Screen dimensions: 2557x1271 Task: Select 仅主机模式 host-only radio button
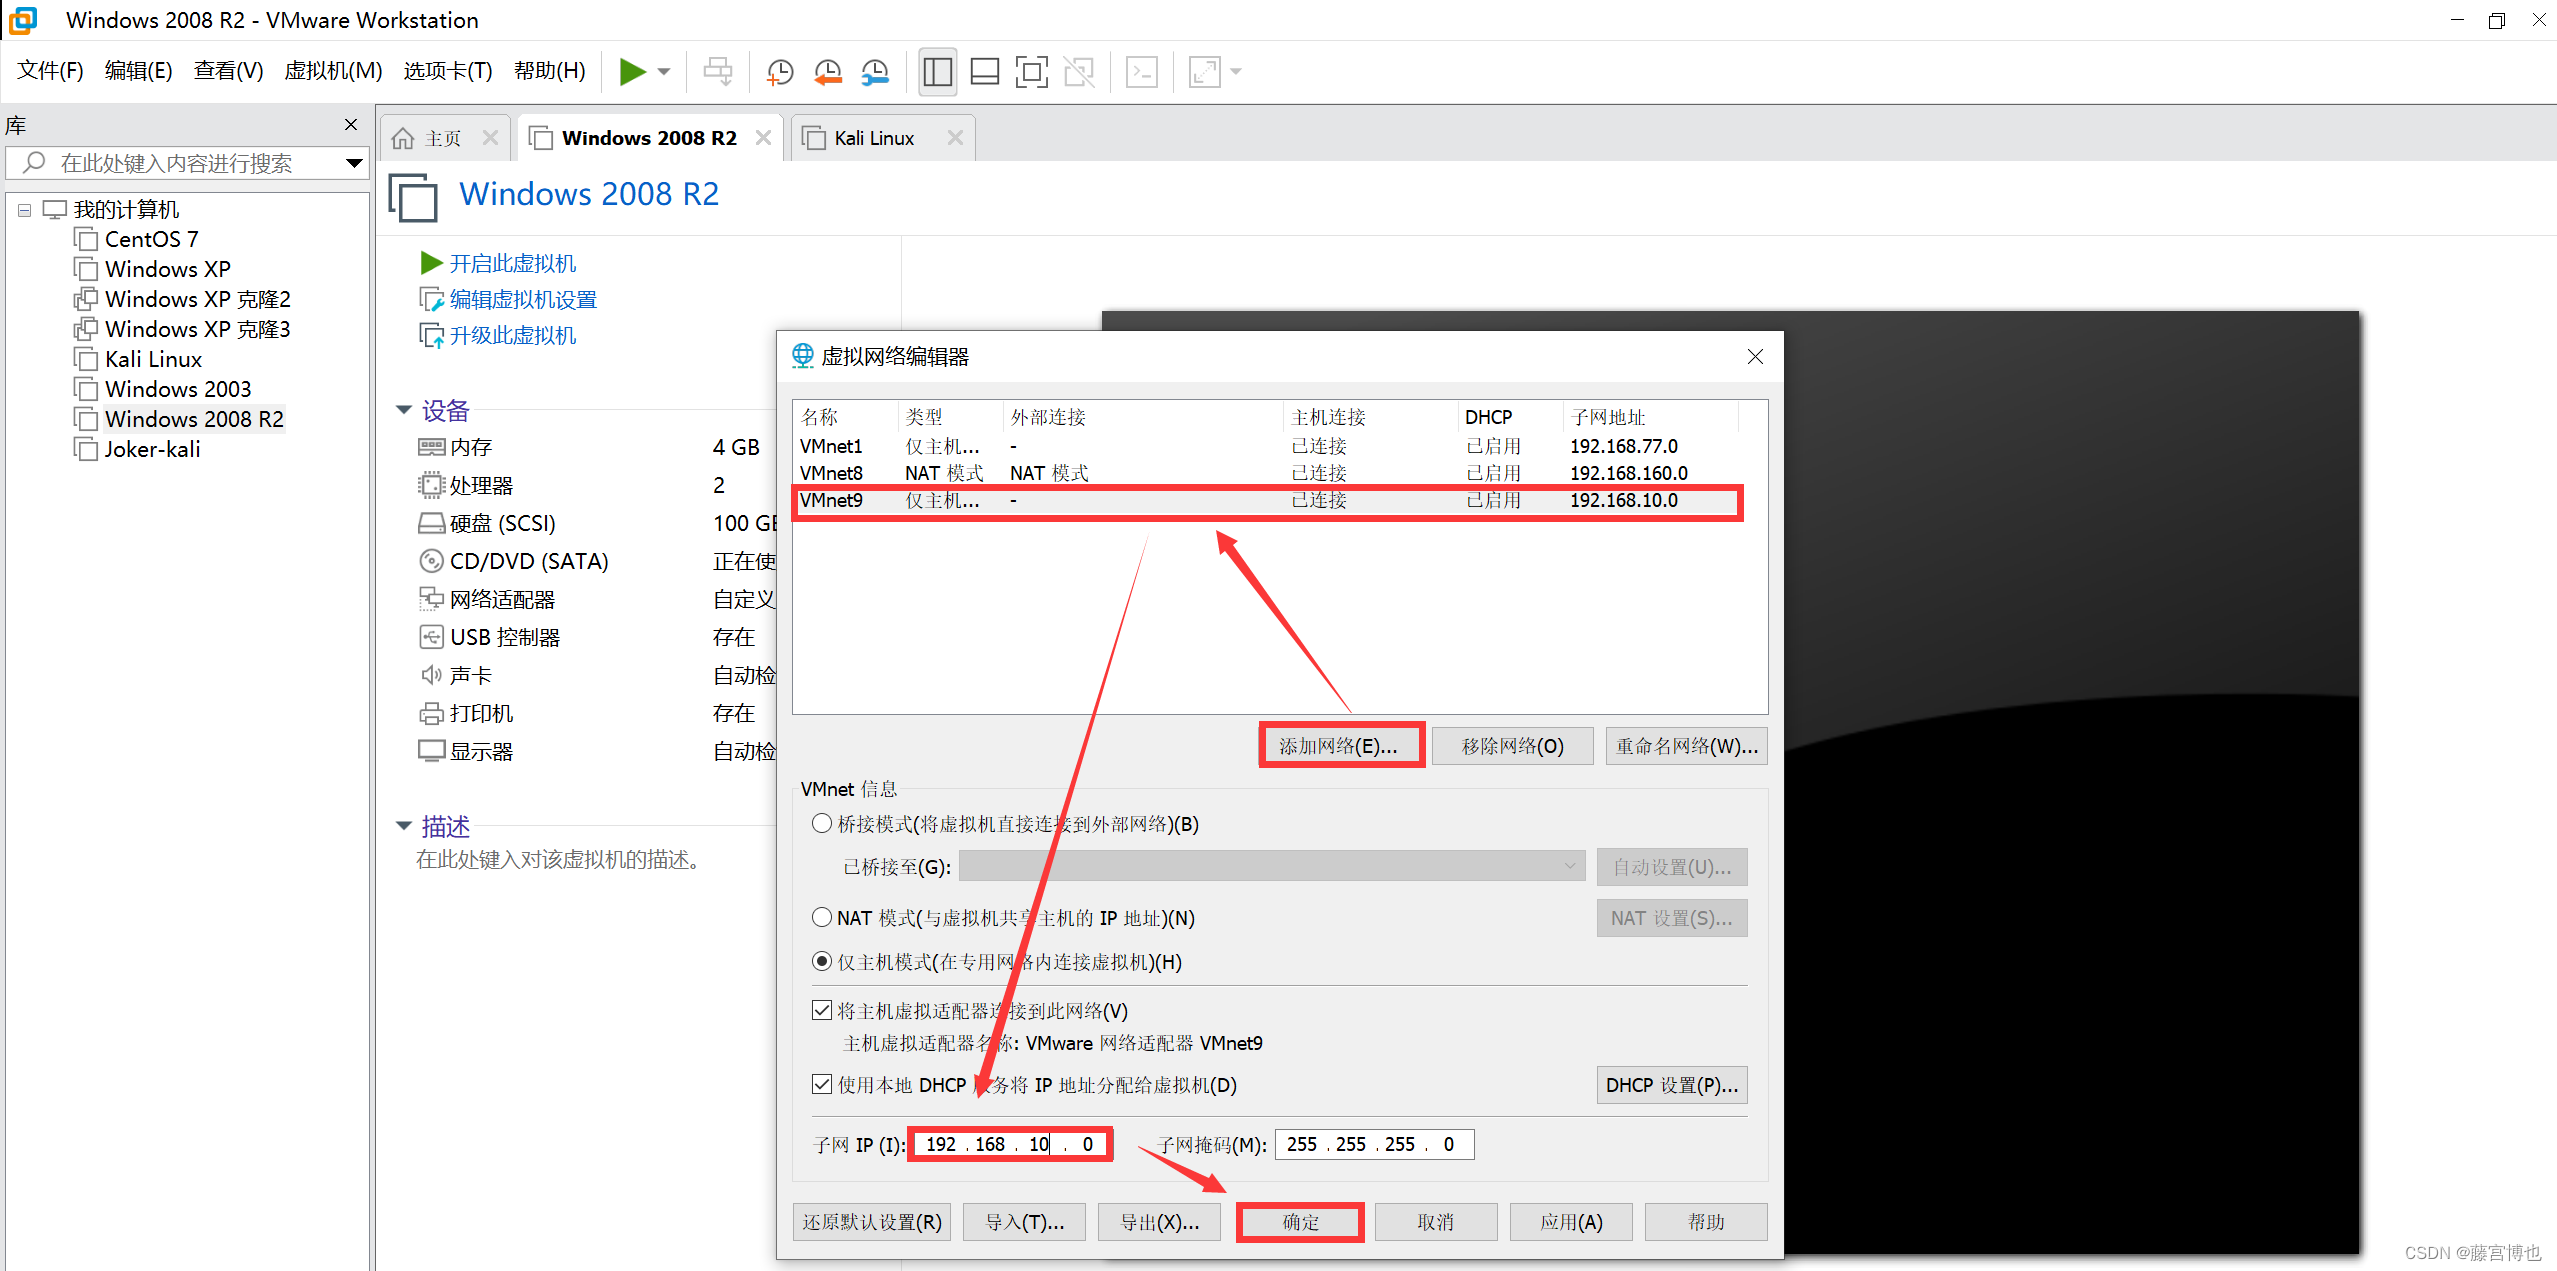click(822, 961)
